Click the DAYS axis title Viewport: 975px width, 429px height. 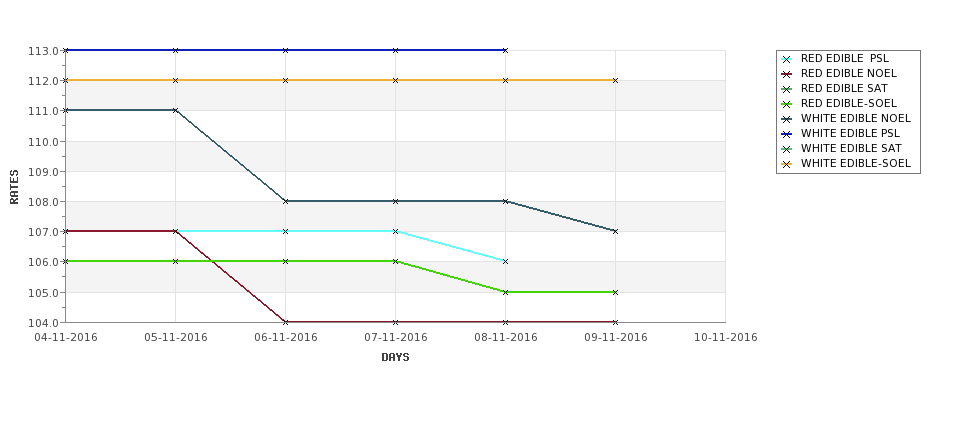click(x=395, y=358)
